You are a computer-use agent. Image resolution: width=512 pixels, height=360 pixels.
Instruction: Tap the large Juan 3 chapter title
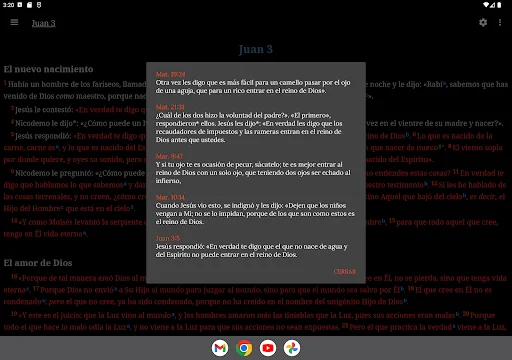[x=256, y=49]
